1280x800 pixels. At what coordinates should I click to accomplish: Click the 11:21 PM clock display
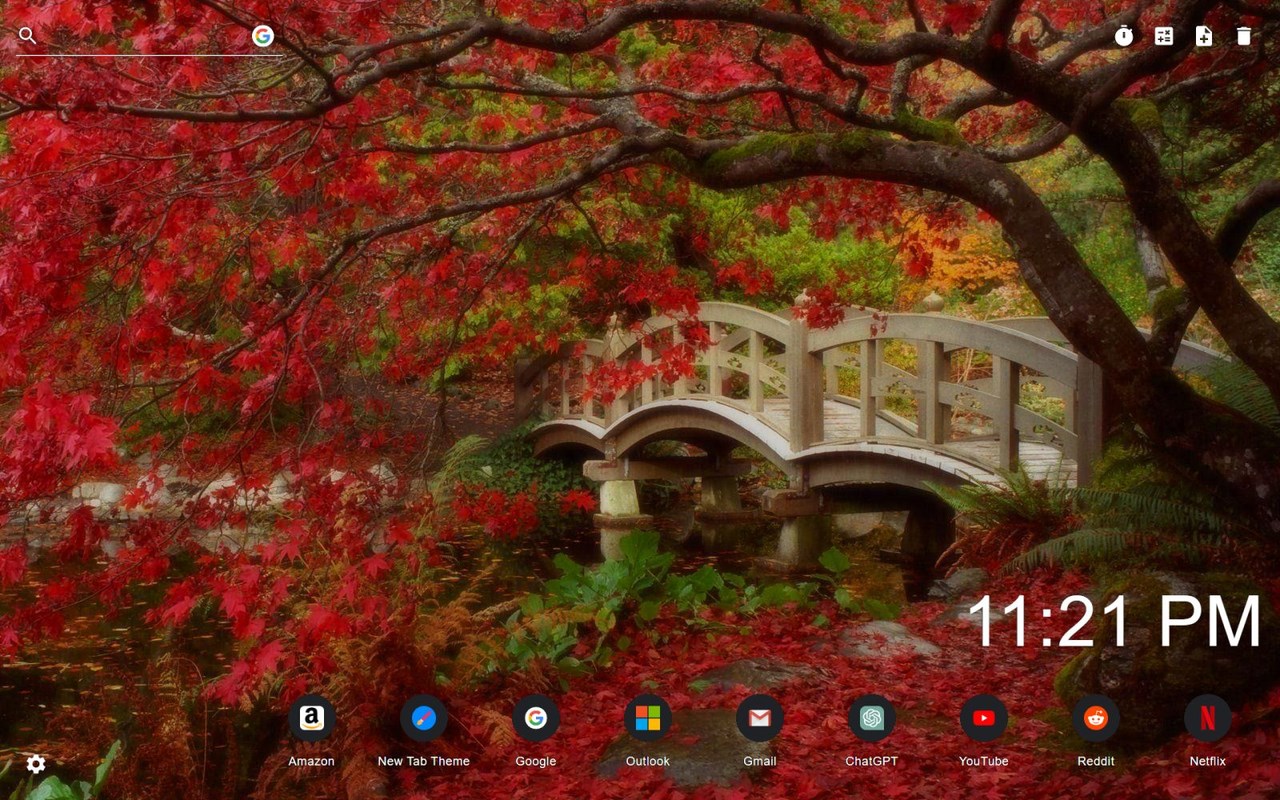(x=1114, y=621)
